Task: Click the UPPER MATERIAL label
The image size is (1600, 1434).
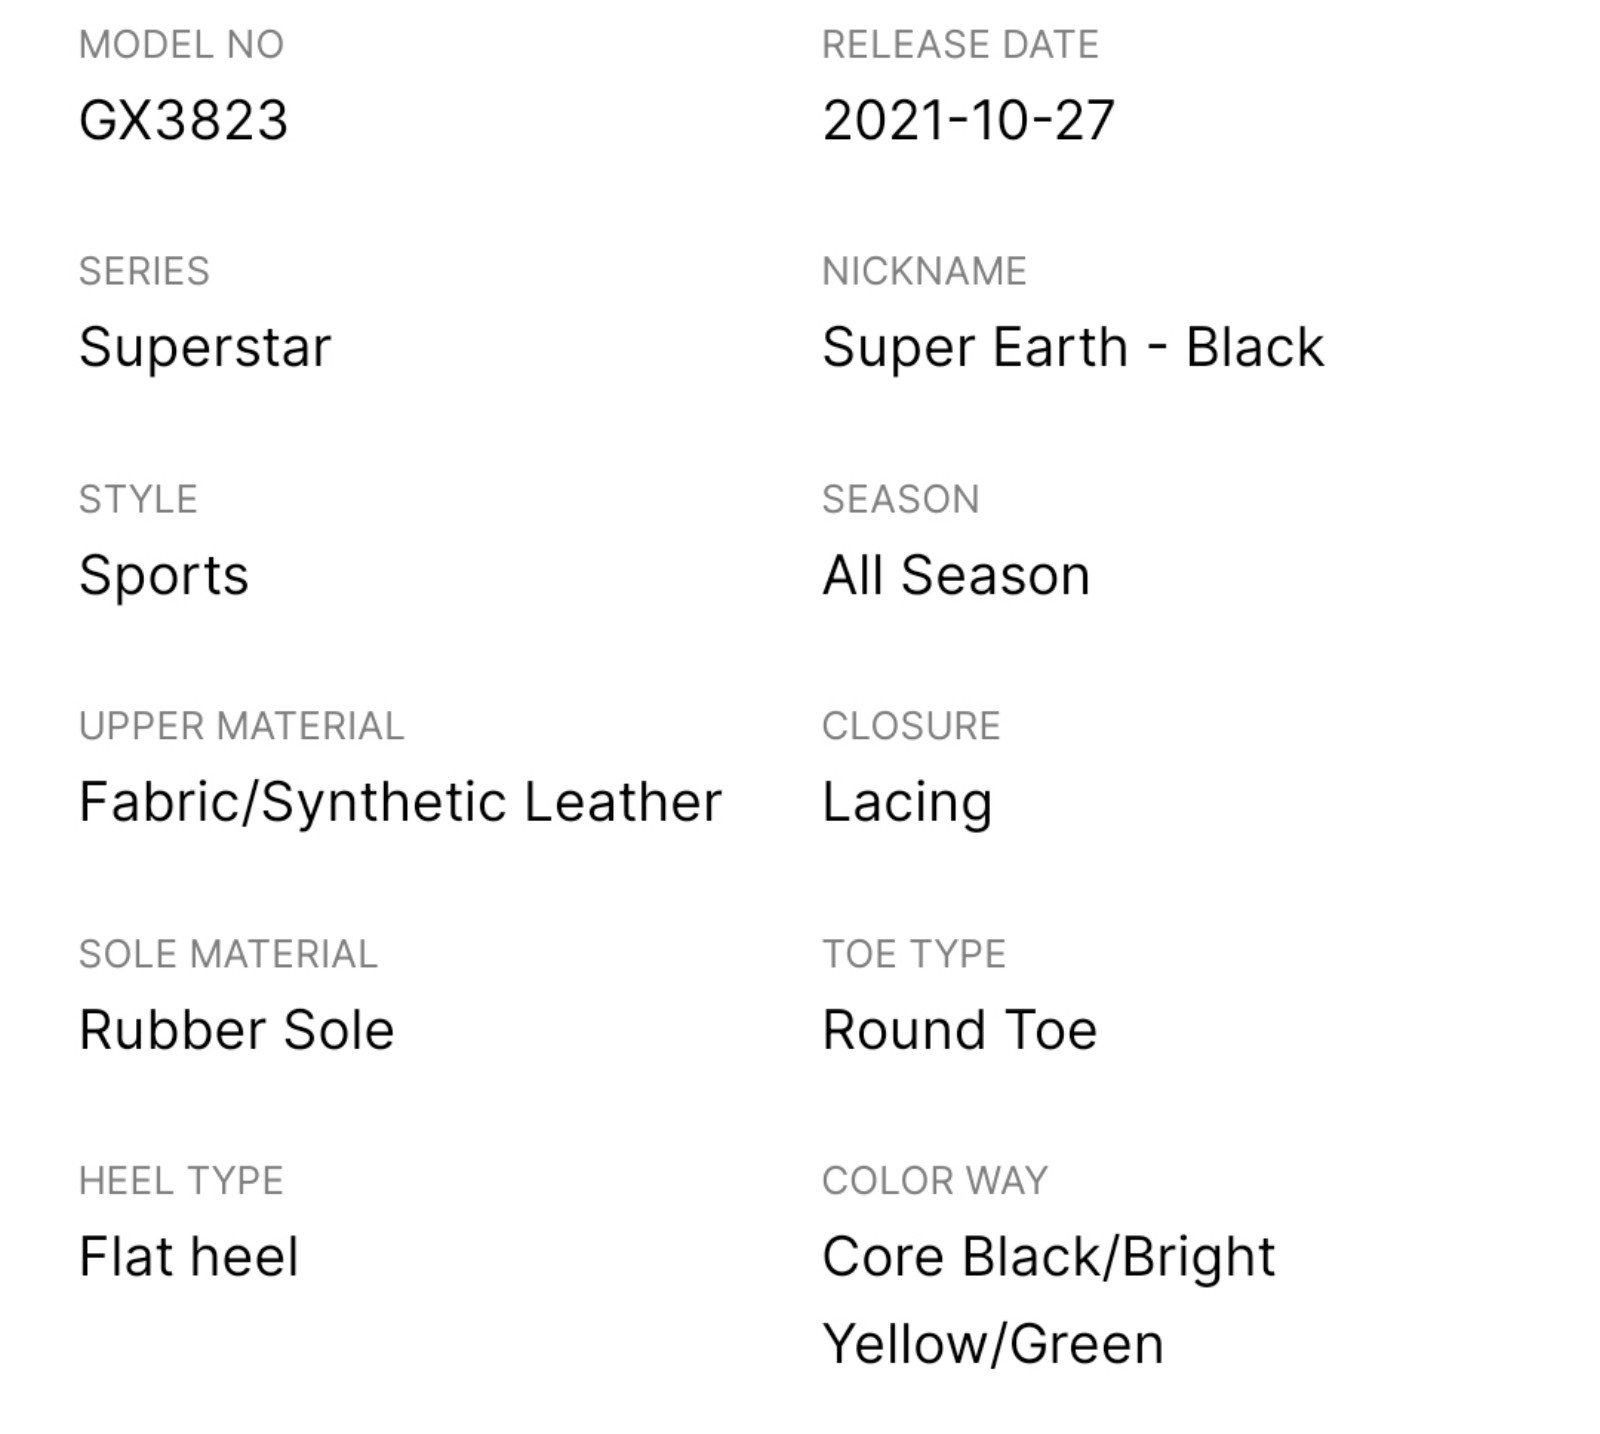Action: coord(241,727)
